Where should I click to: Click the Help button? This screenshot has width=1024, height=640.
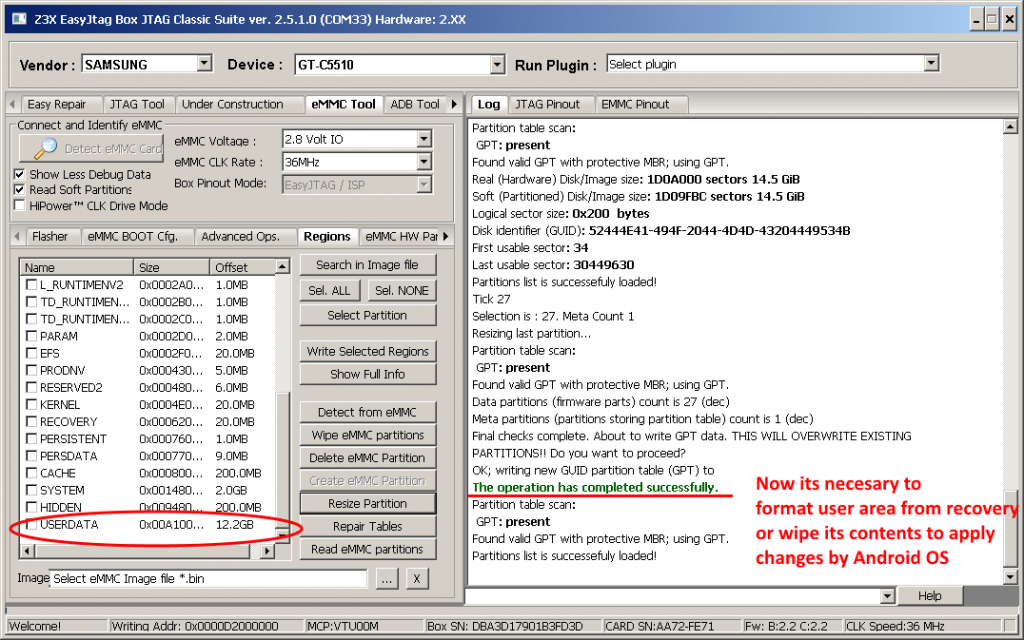tap(930, 595)
